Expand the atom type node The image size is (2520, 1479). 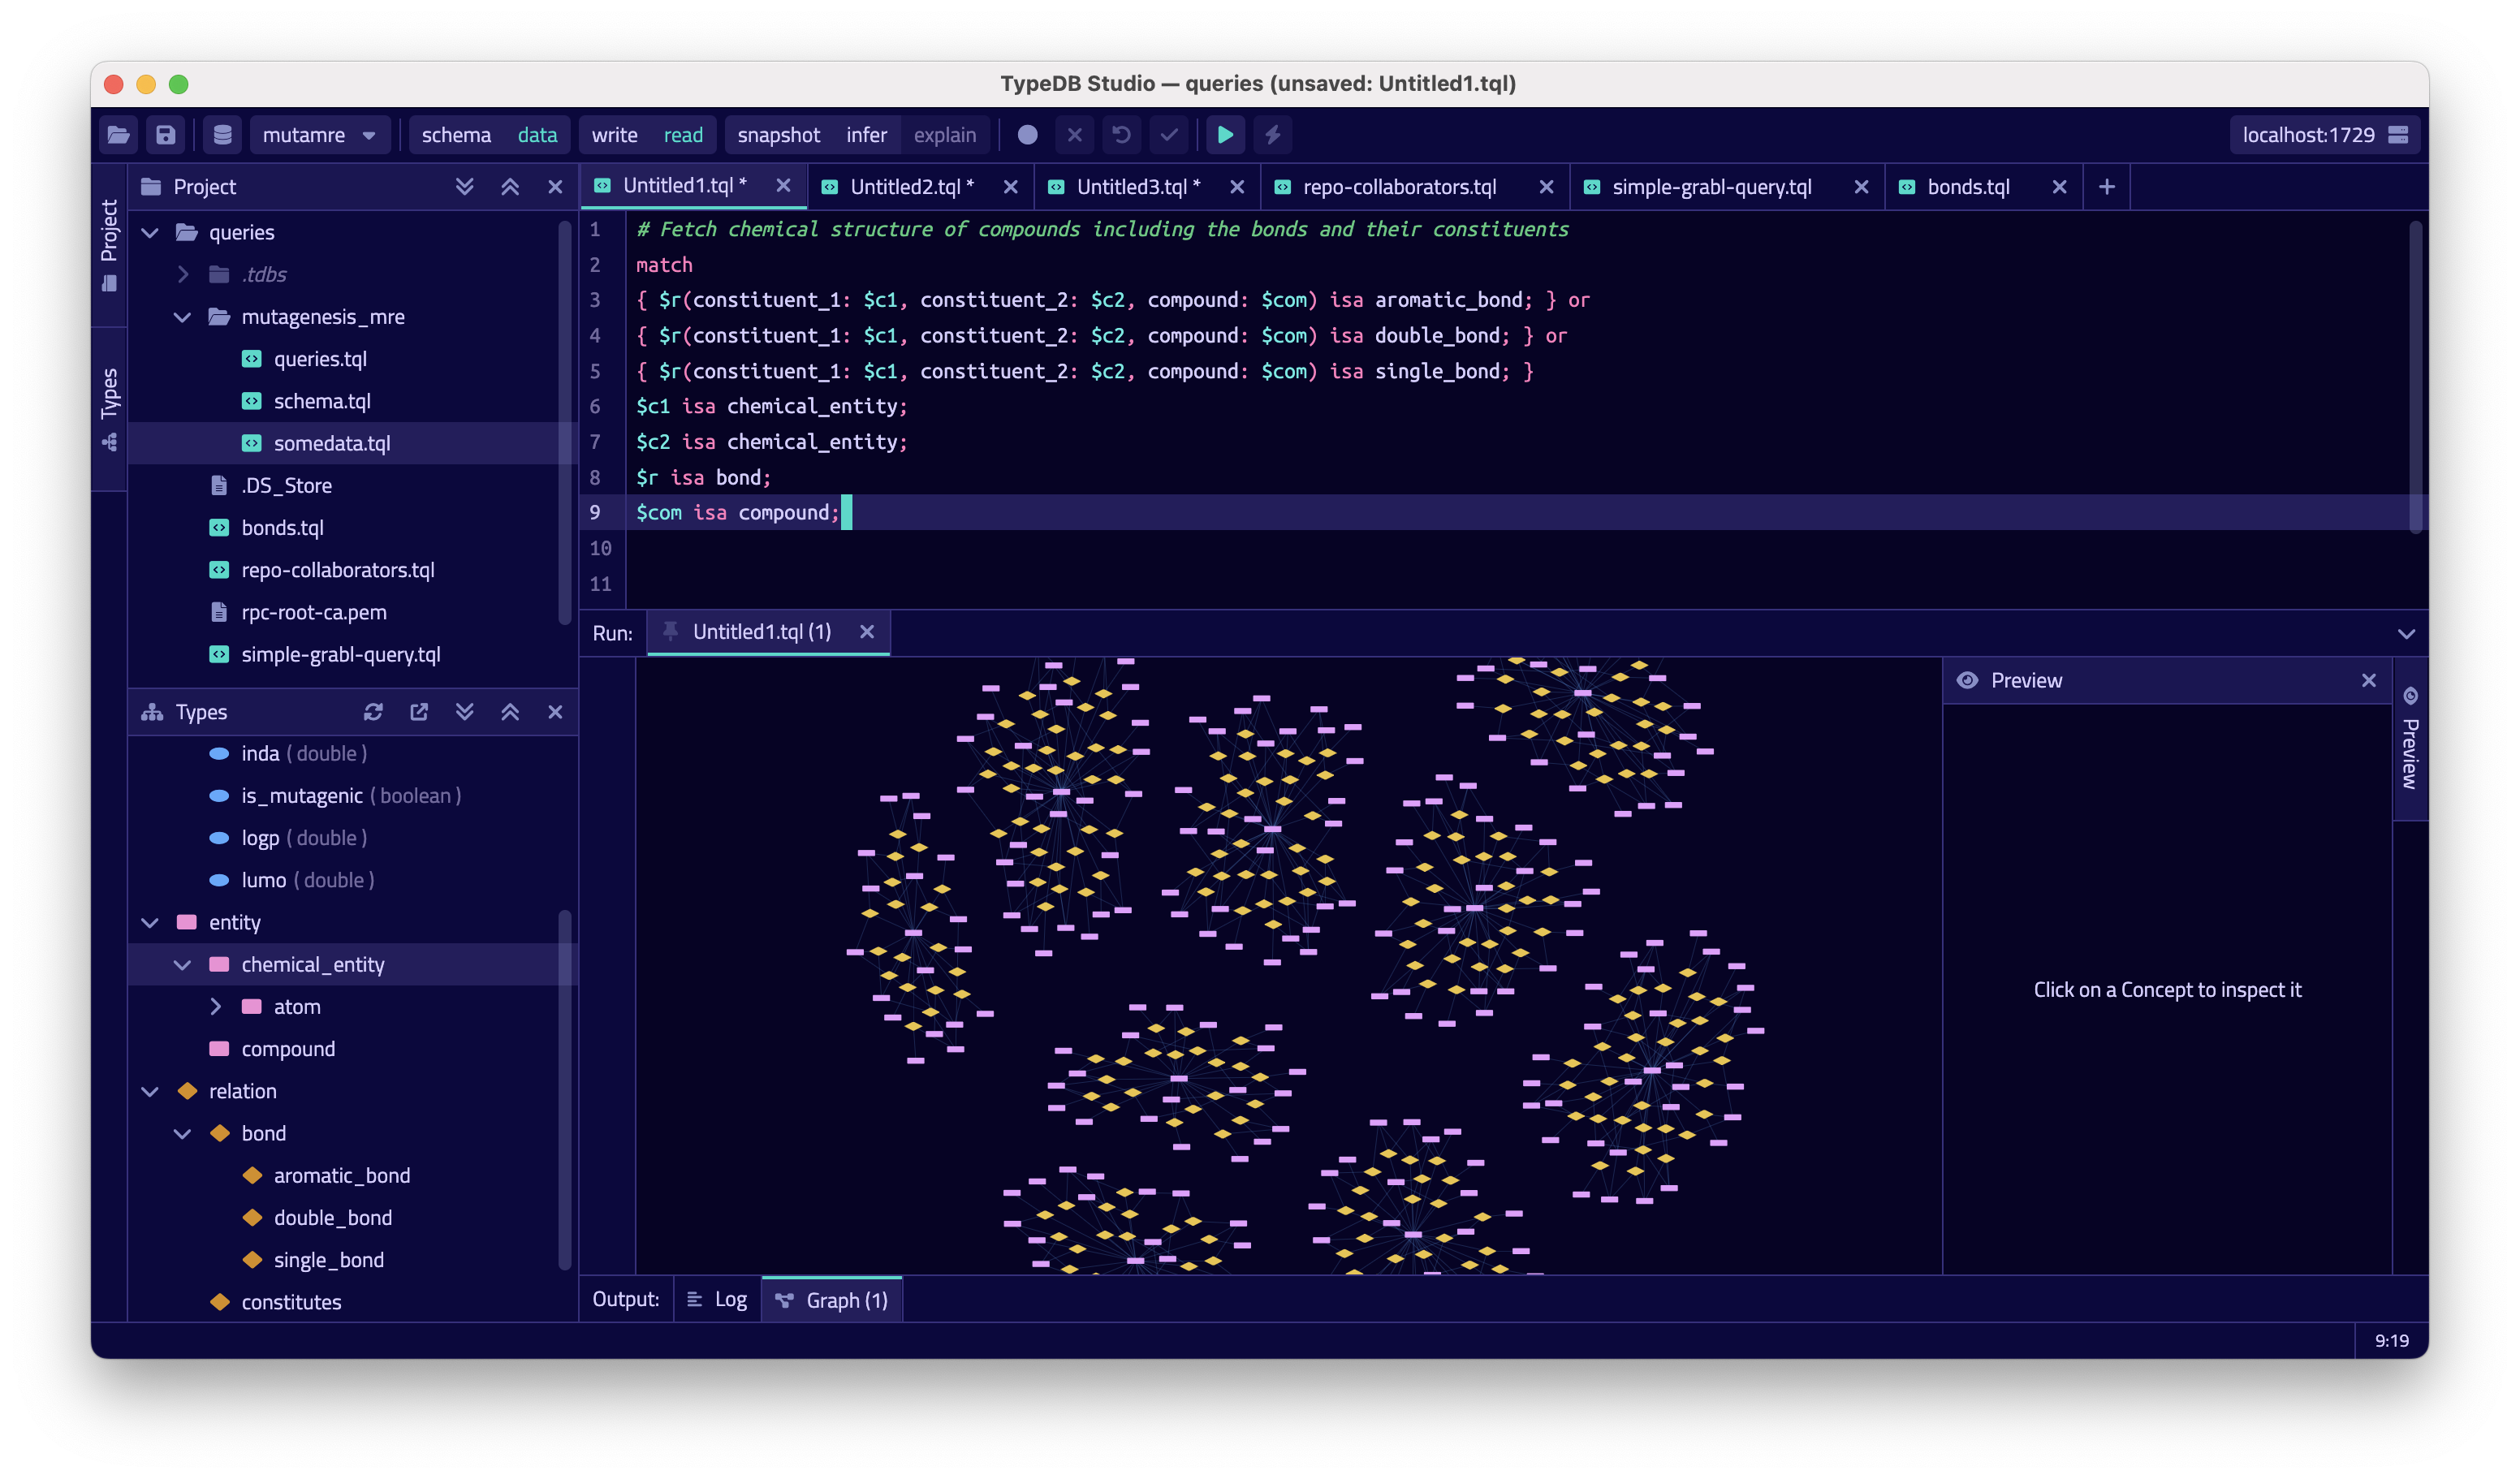tap(215, 1007)
